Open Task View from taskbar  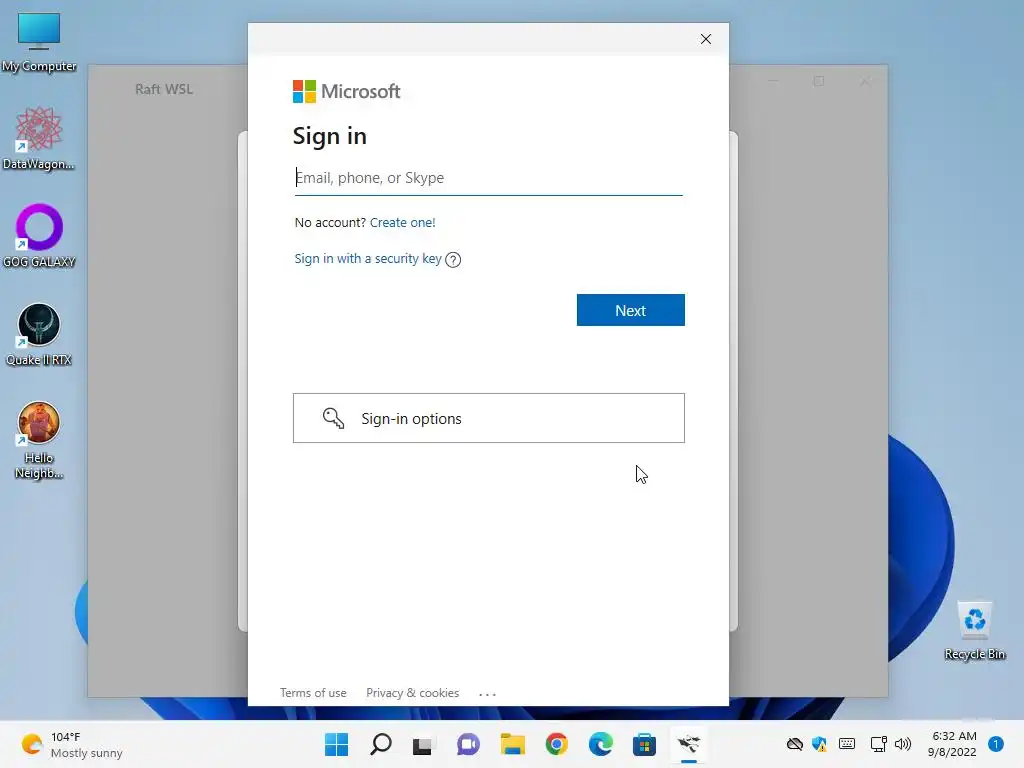click(423, 744)
